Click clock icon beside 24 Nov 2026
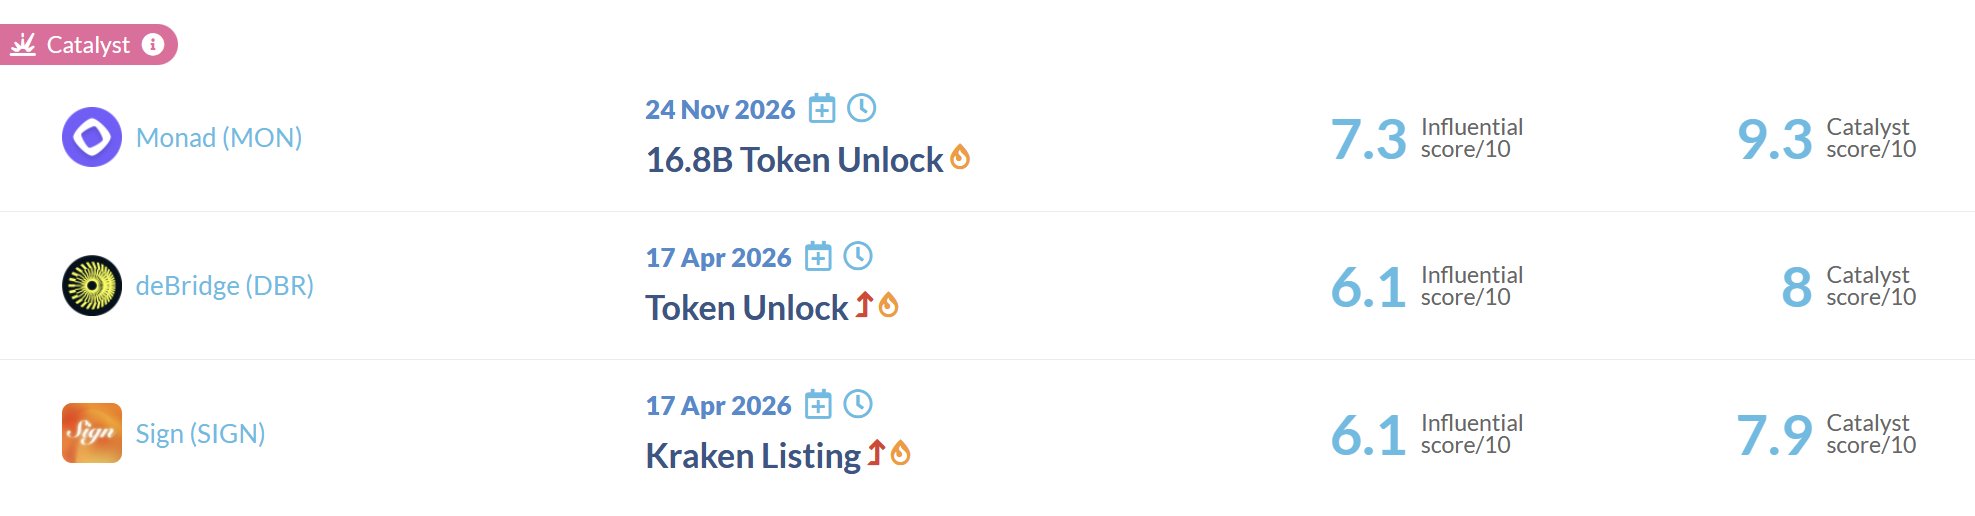The image size is (1975, 516). pyautogui.click(x=861, y=108)
